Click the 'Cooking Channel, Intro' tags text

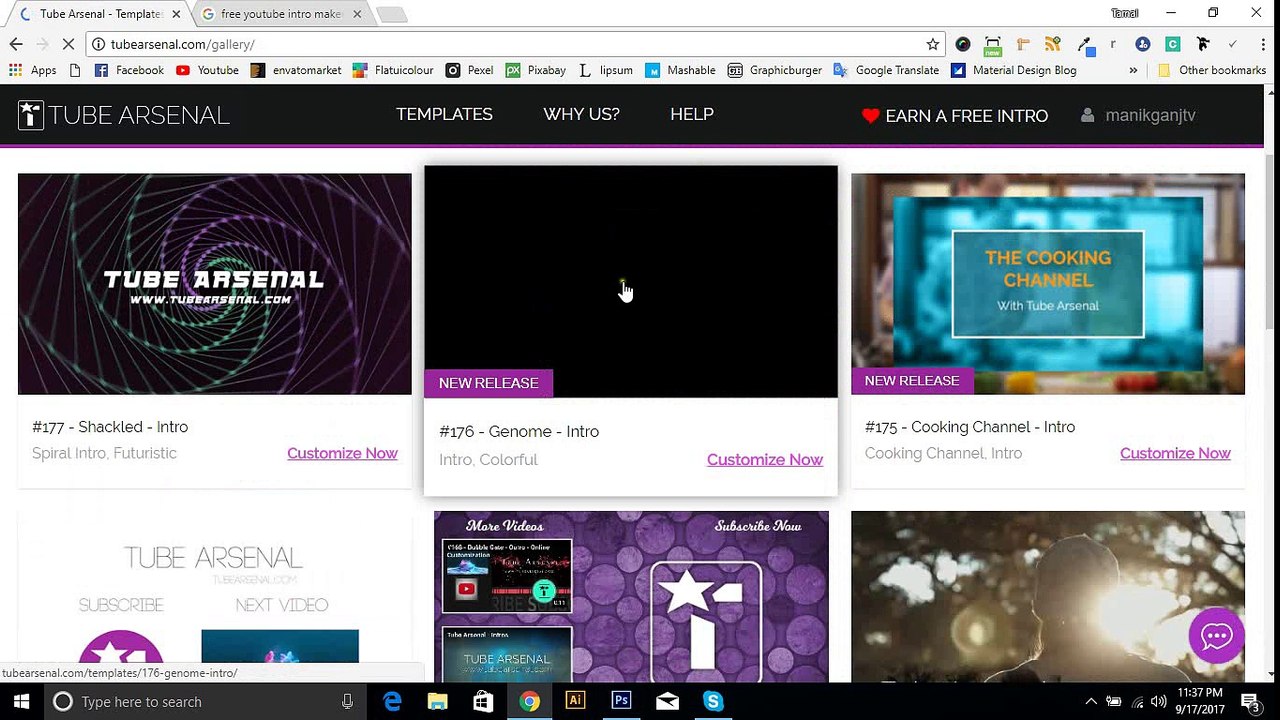[943, 453]
